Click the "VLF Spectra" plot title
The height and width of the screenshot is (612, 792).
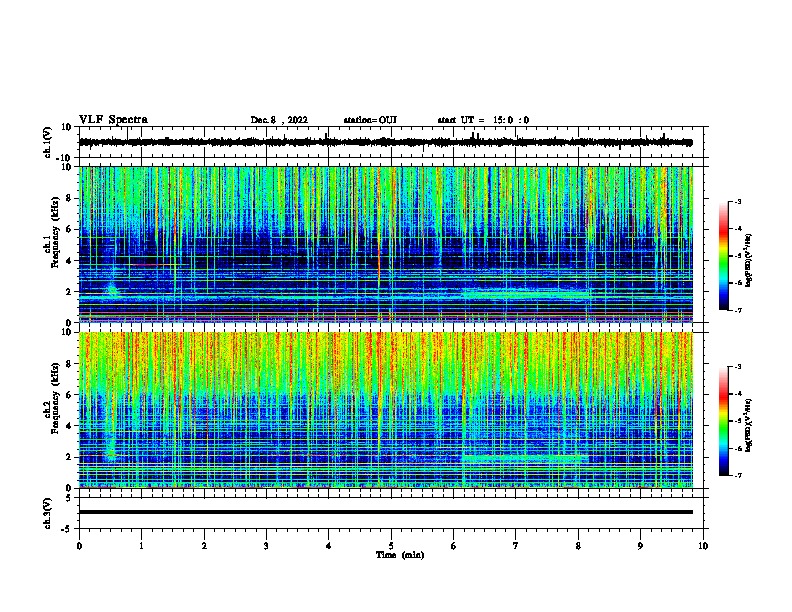[113, 120]
